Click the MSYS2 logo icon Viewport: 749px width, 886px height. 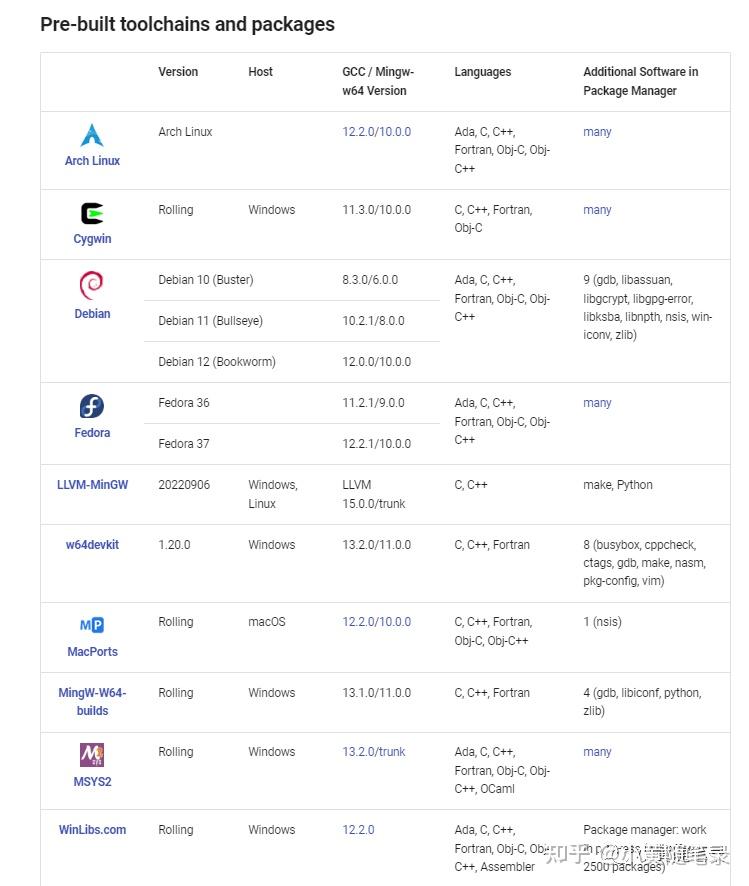click(92, 754)
